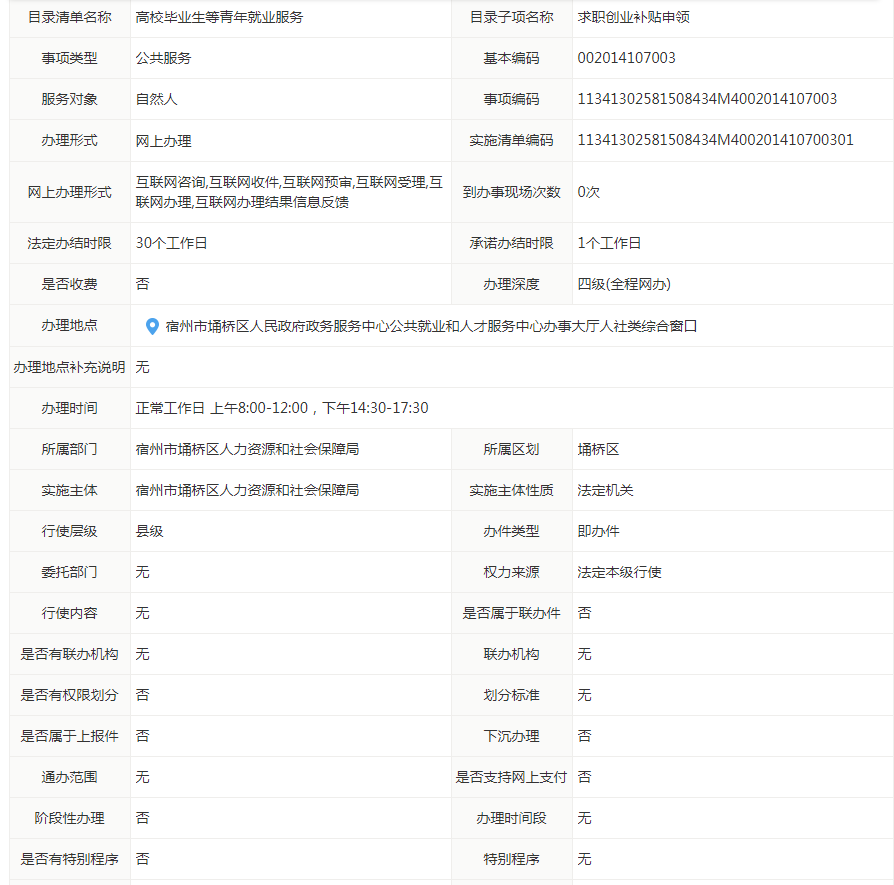The image size is (894, 885).
Task: Click the 基本编码 value 002014107003
Action: pyautogui.click(x=626, y=58)
